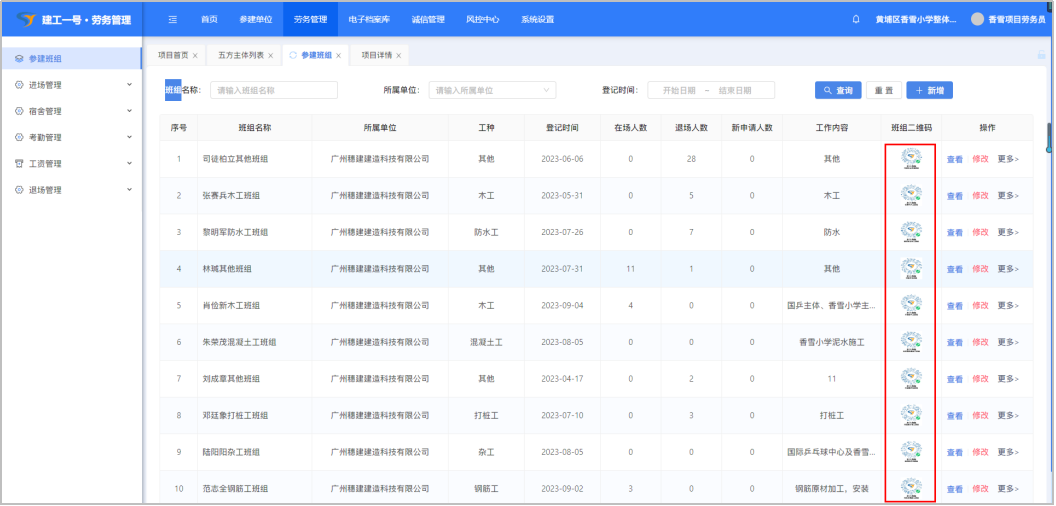The image size is (1056, 506).
Task: Click the hamburger menu collapse icon
Action: click(x=173, y=19)
